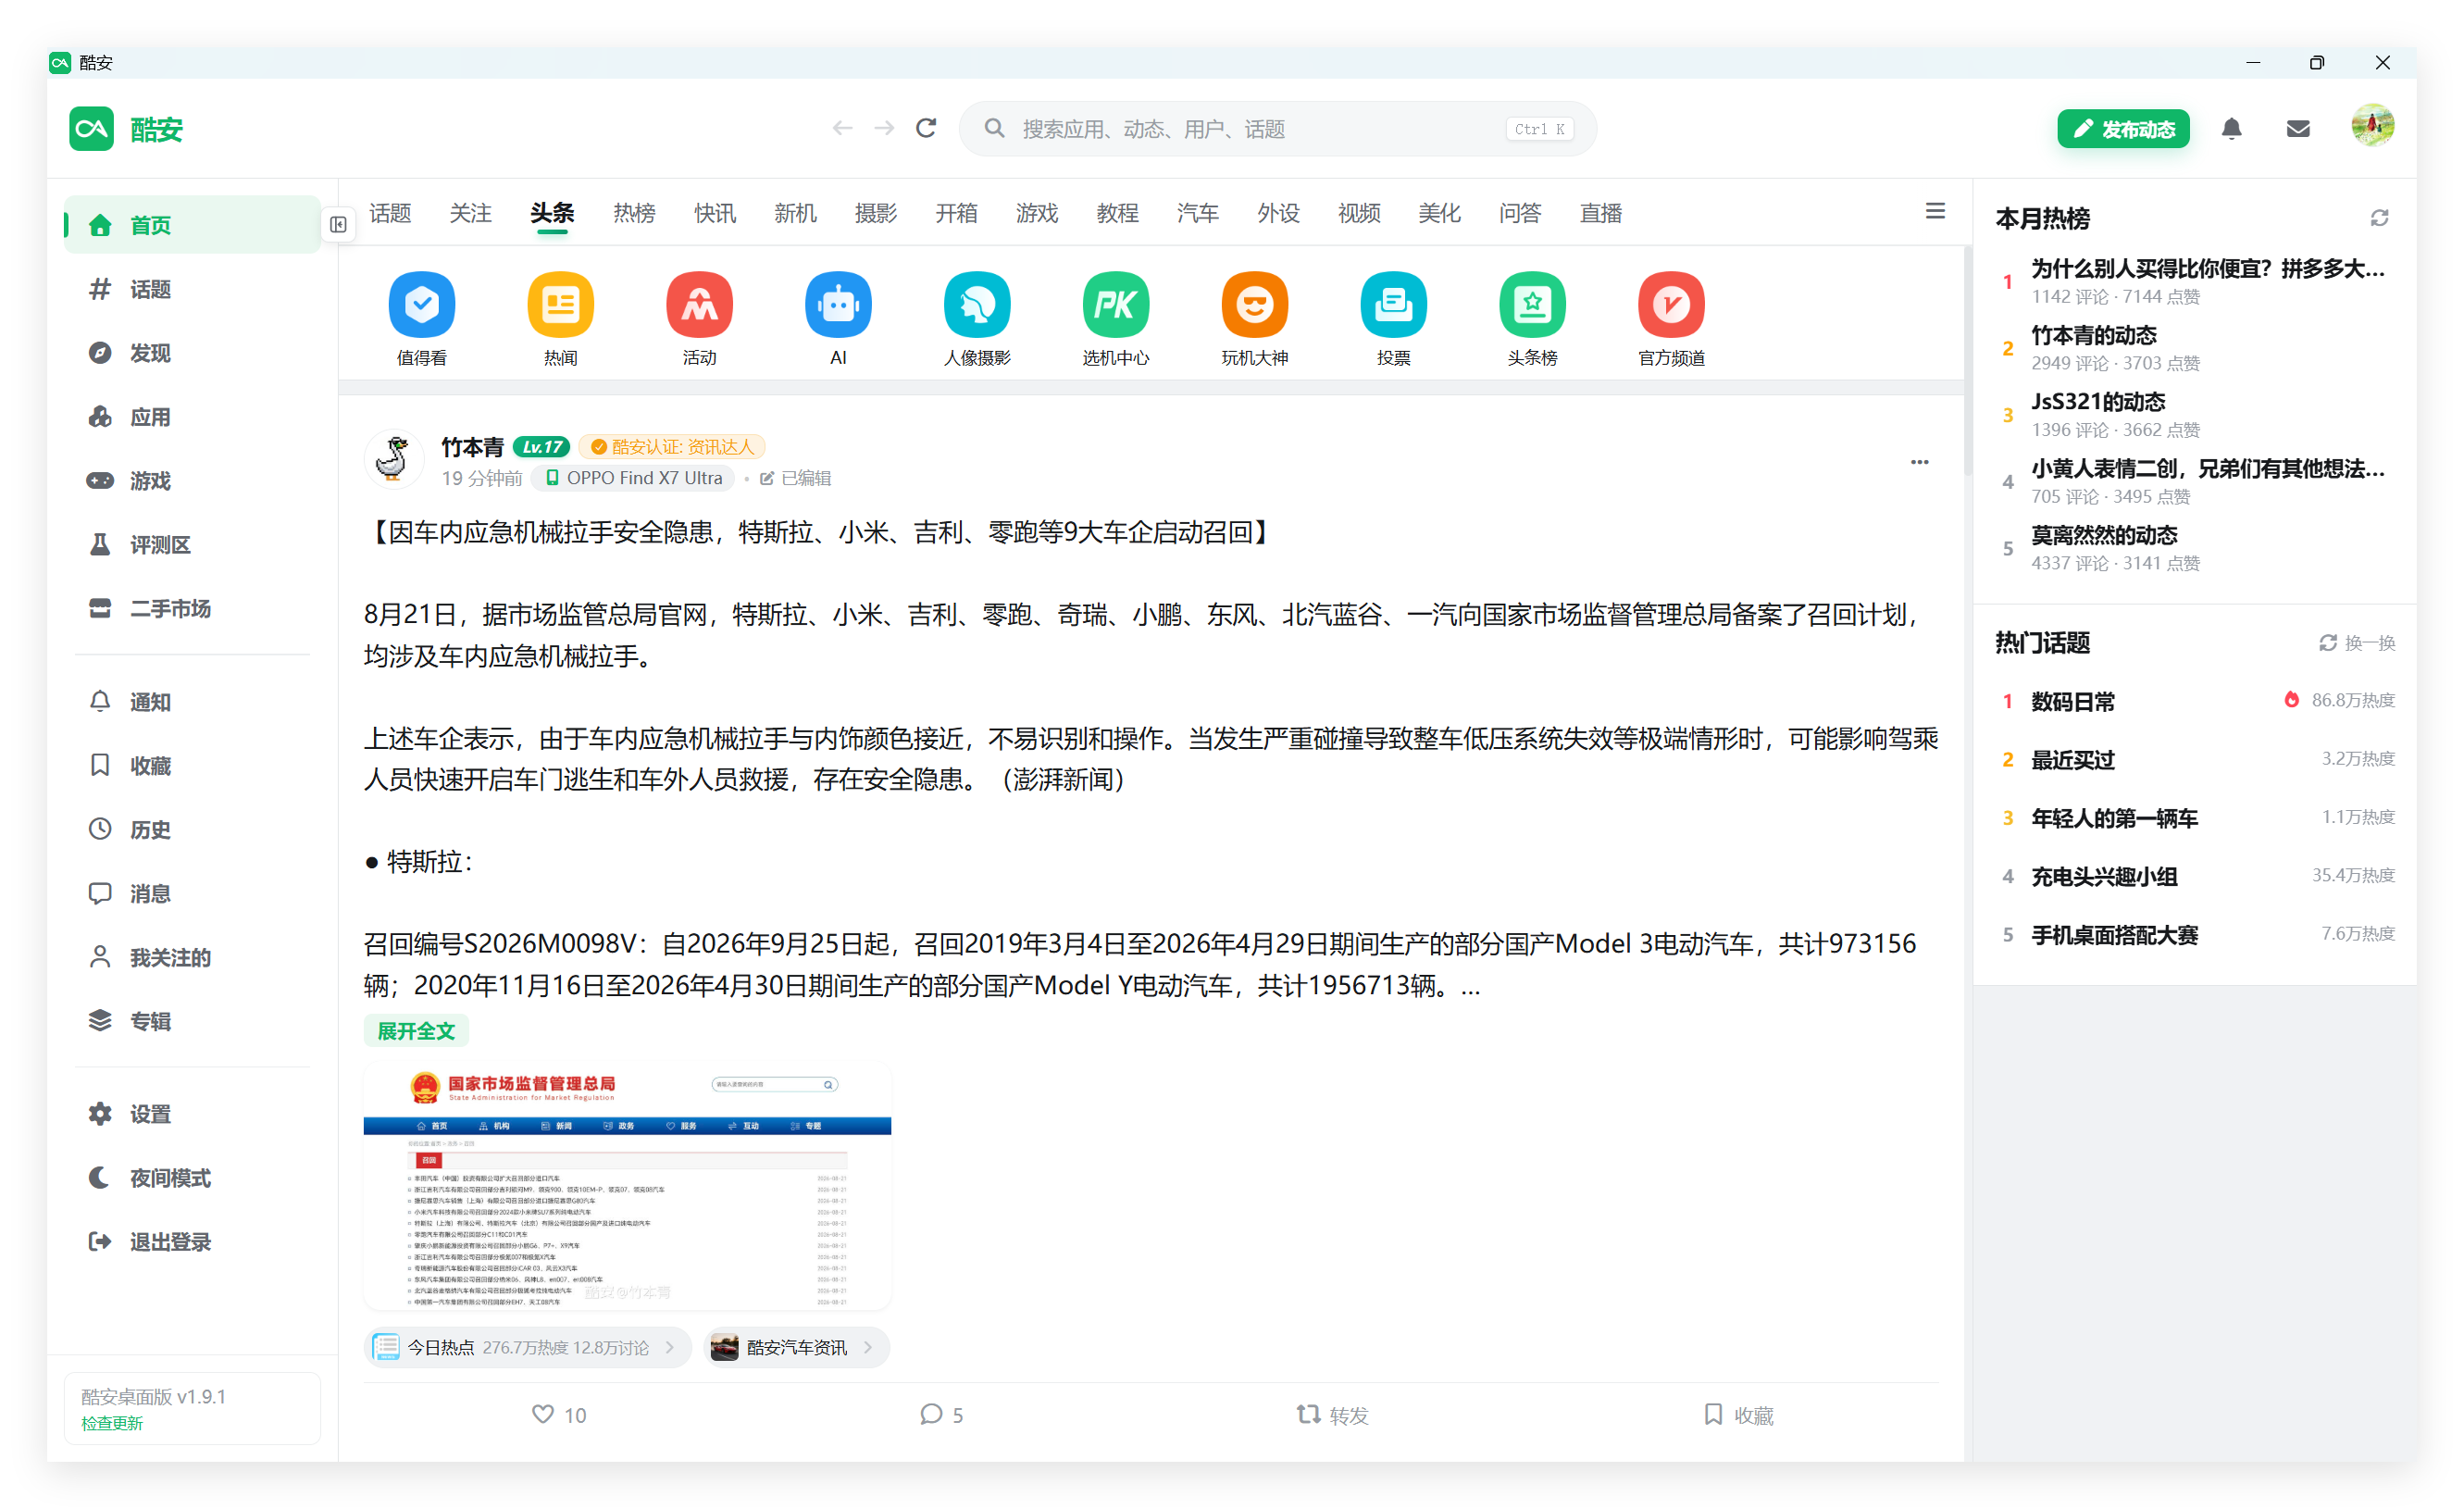Open 应用 in the sidebar
Image resolution: width=2464 pixels, height=1509 pixels.
[192, 416]
